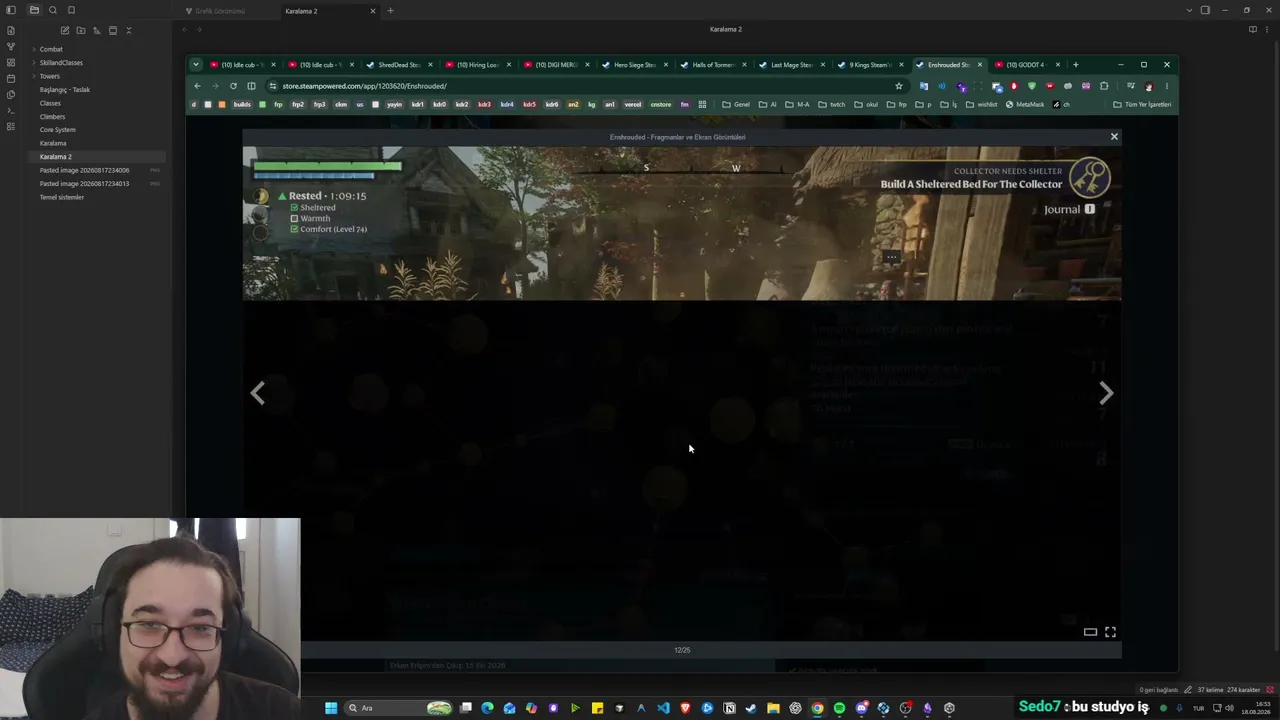This screenshot has height=720, width=1280.
Task: Open Spotify from the taskbar
Action: tap(839, 708)
